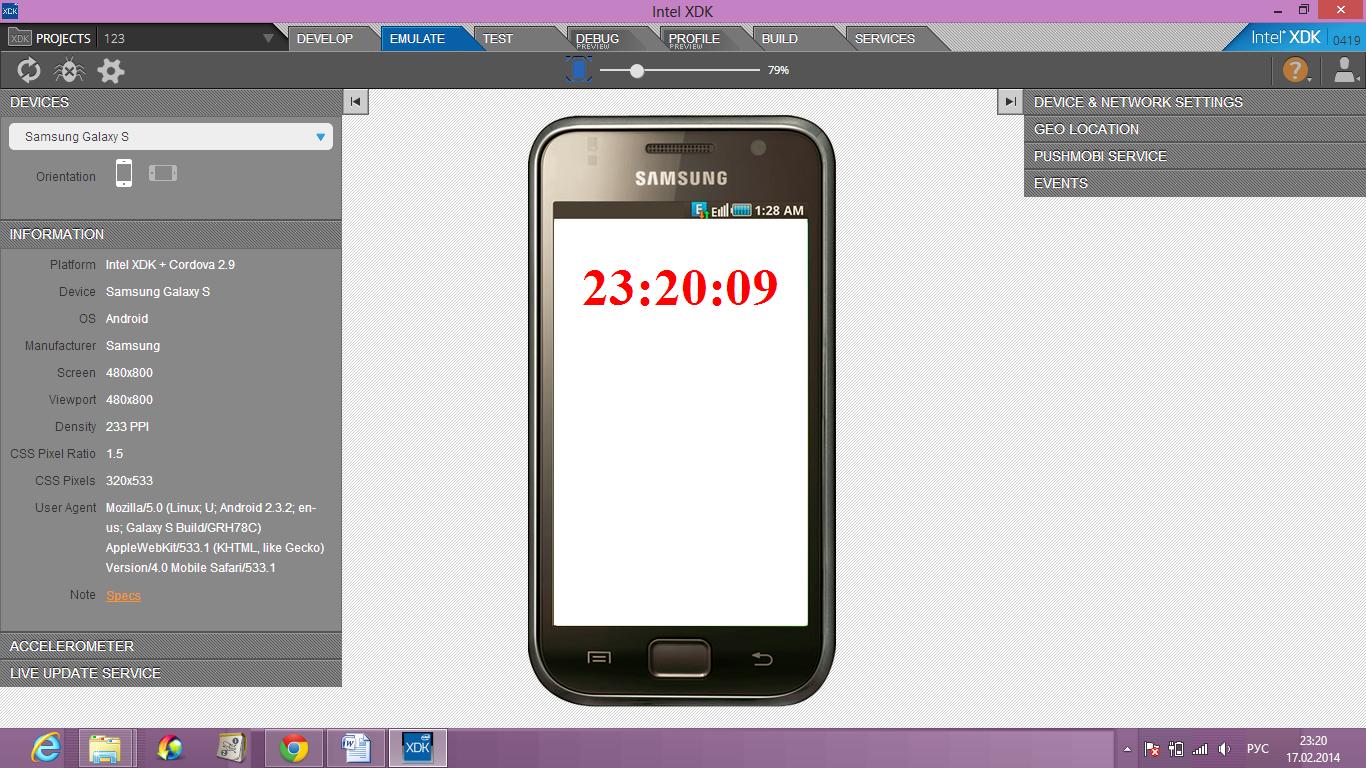Click the XDK Projects icon
The image size is (1366, 768).
point(20,38)
